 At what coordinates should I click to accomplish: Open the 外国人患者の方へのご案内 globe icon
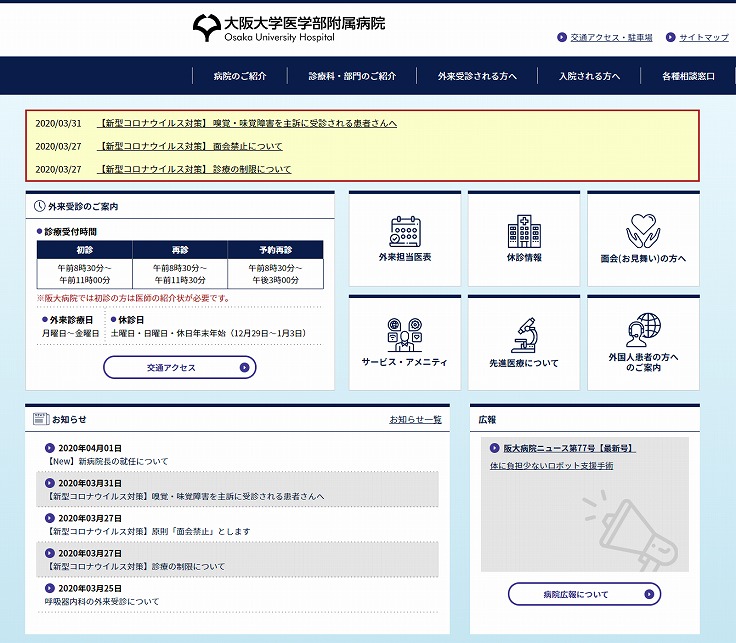coord(643,330)
